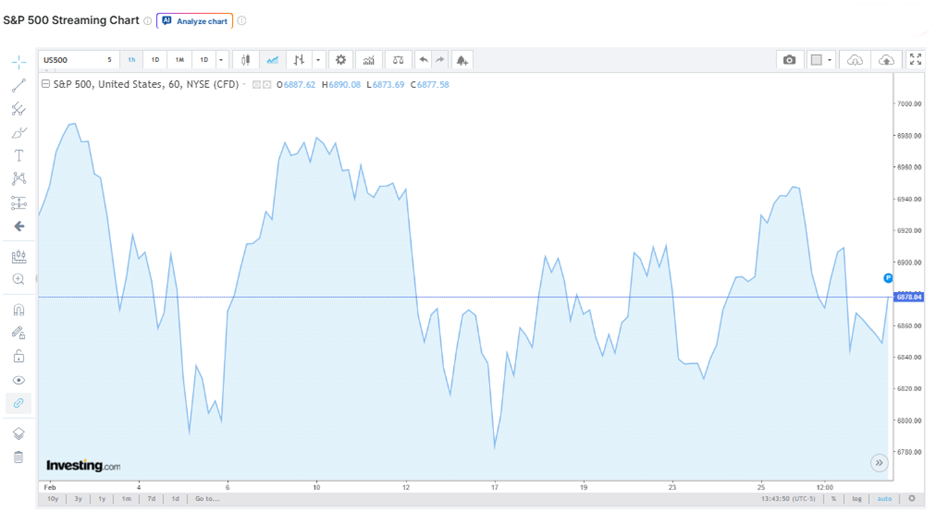This screenshot has width=936, height=512.
Task: Open chart settings gear in top toolbar
Action: pyautogui.click(x=341, y=60)
